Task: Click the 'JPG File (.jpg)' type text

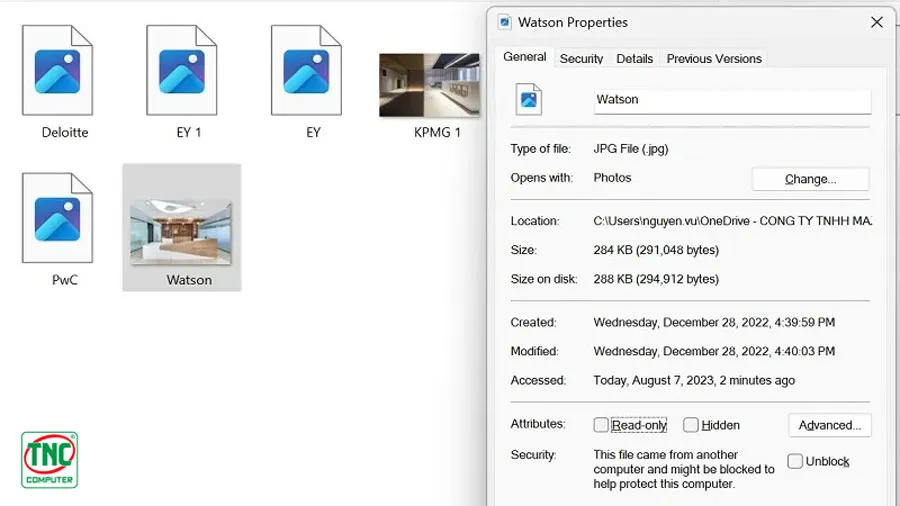Action: coord(631,149)
